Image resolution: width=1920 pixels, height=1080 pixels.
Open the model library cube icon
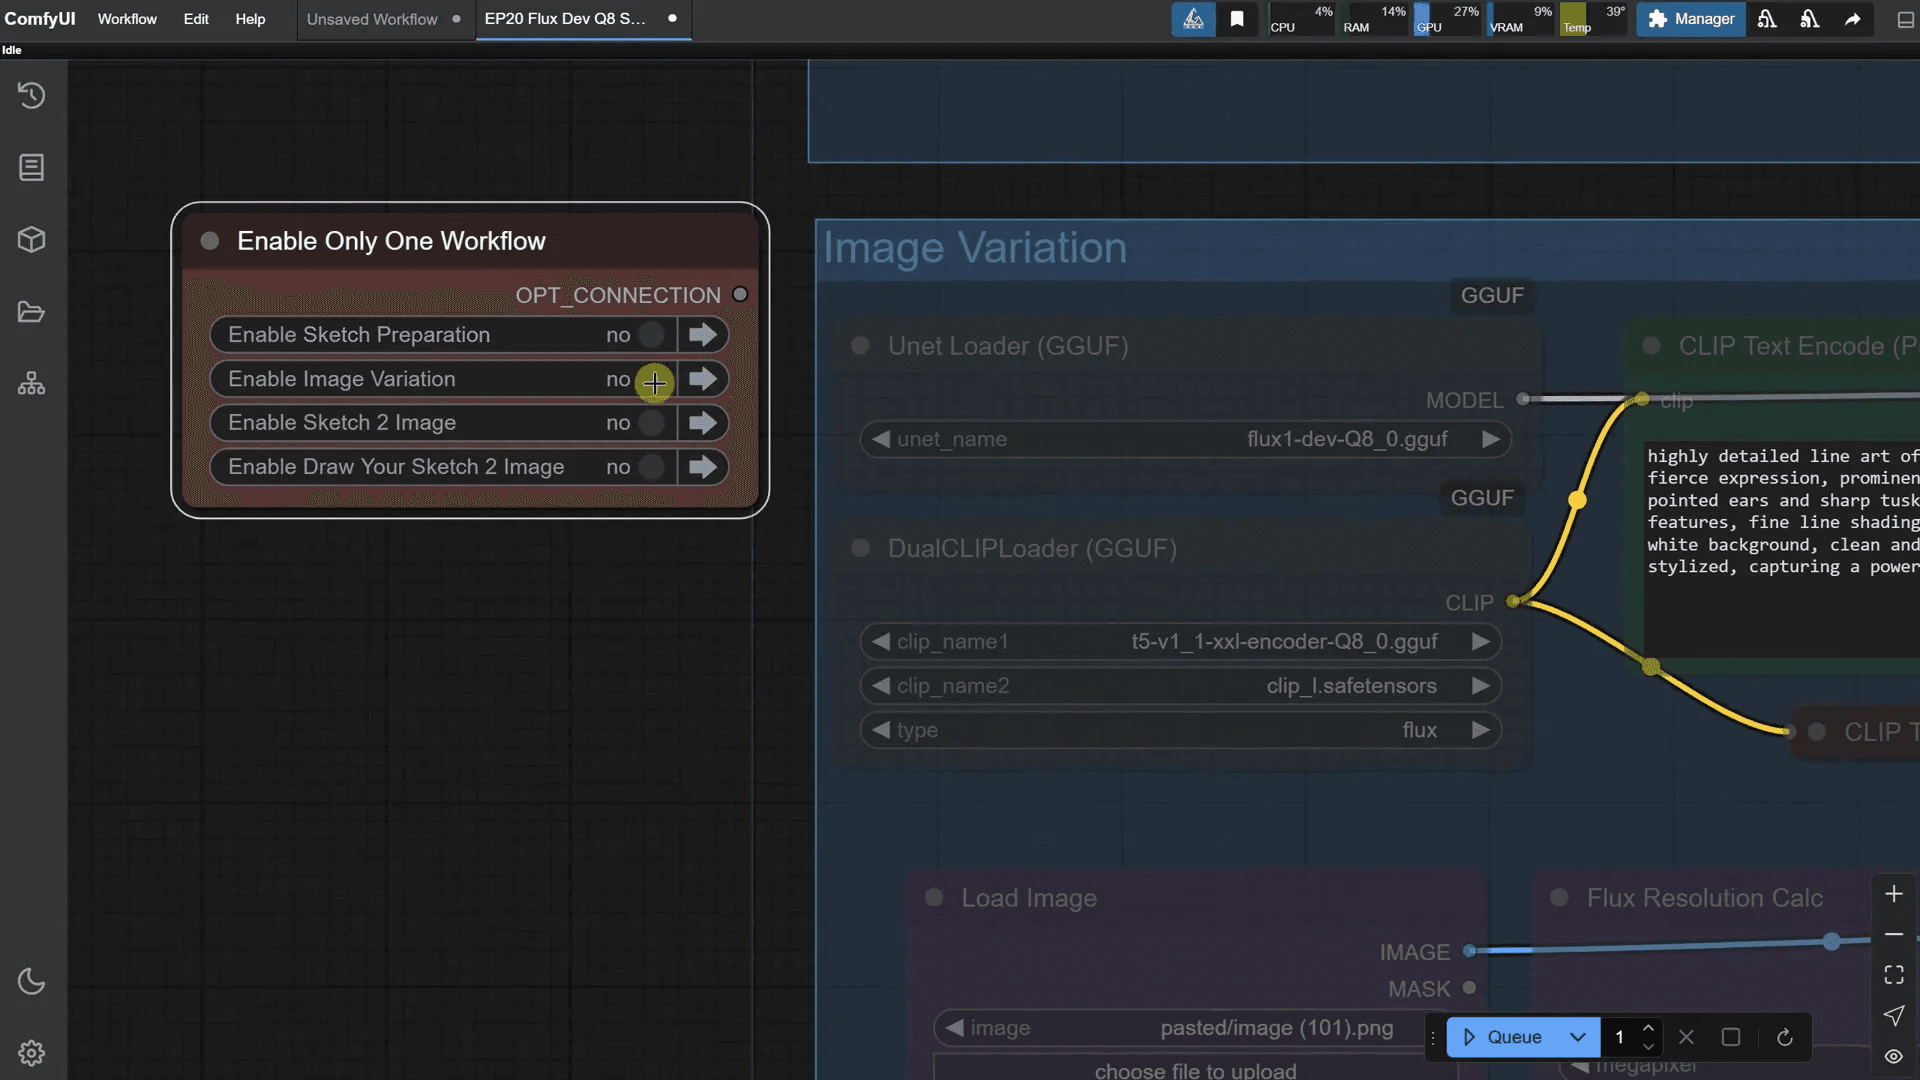[32, 240]
